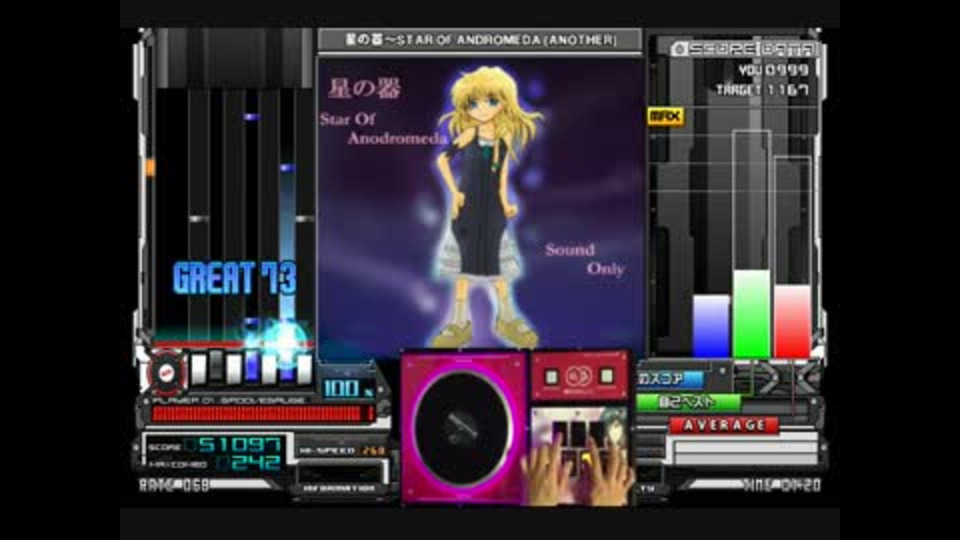Click the red average bar in the graph
The width and height of the screenshot is (960, 540).
(x=792, y=321)
